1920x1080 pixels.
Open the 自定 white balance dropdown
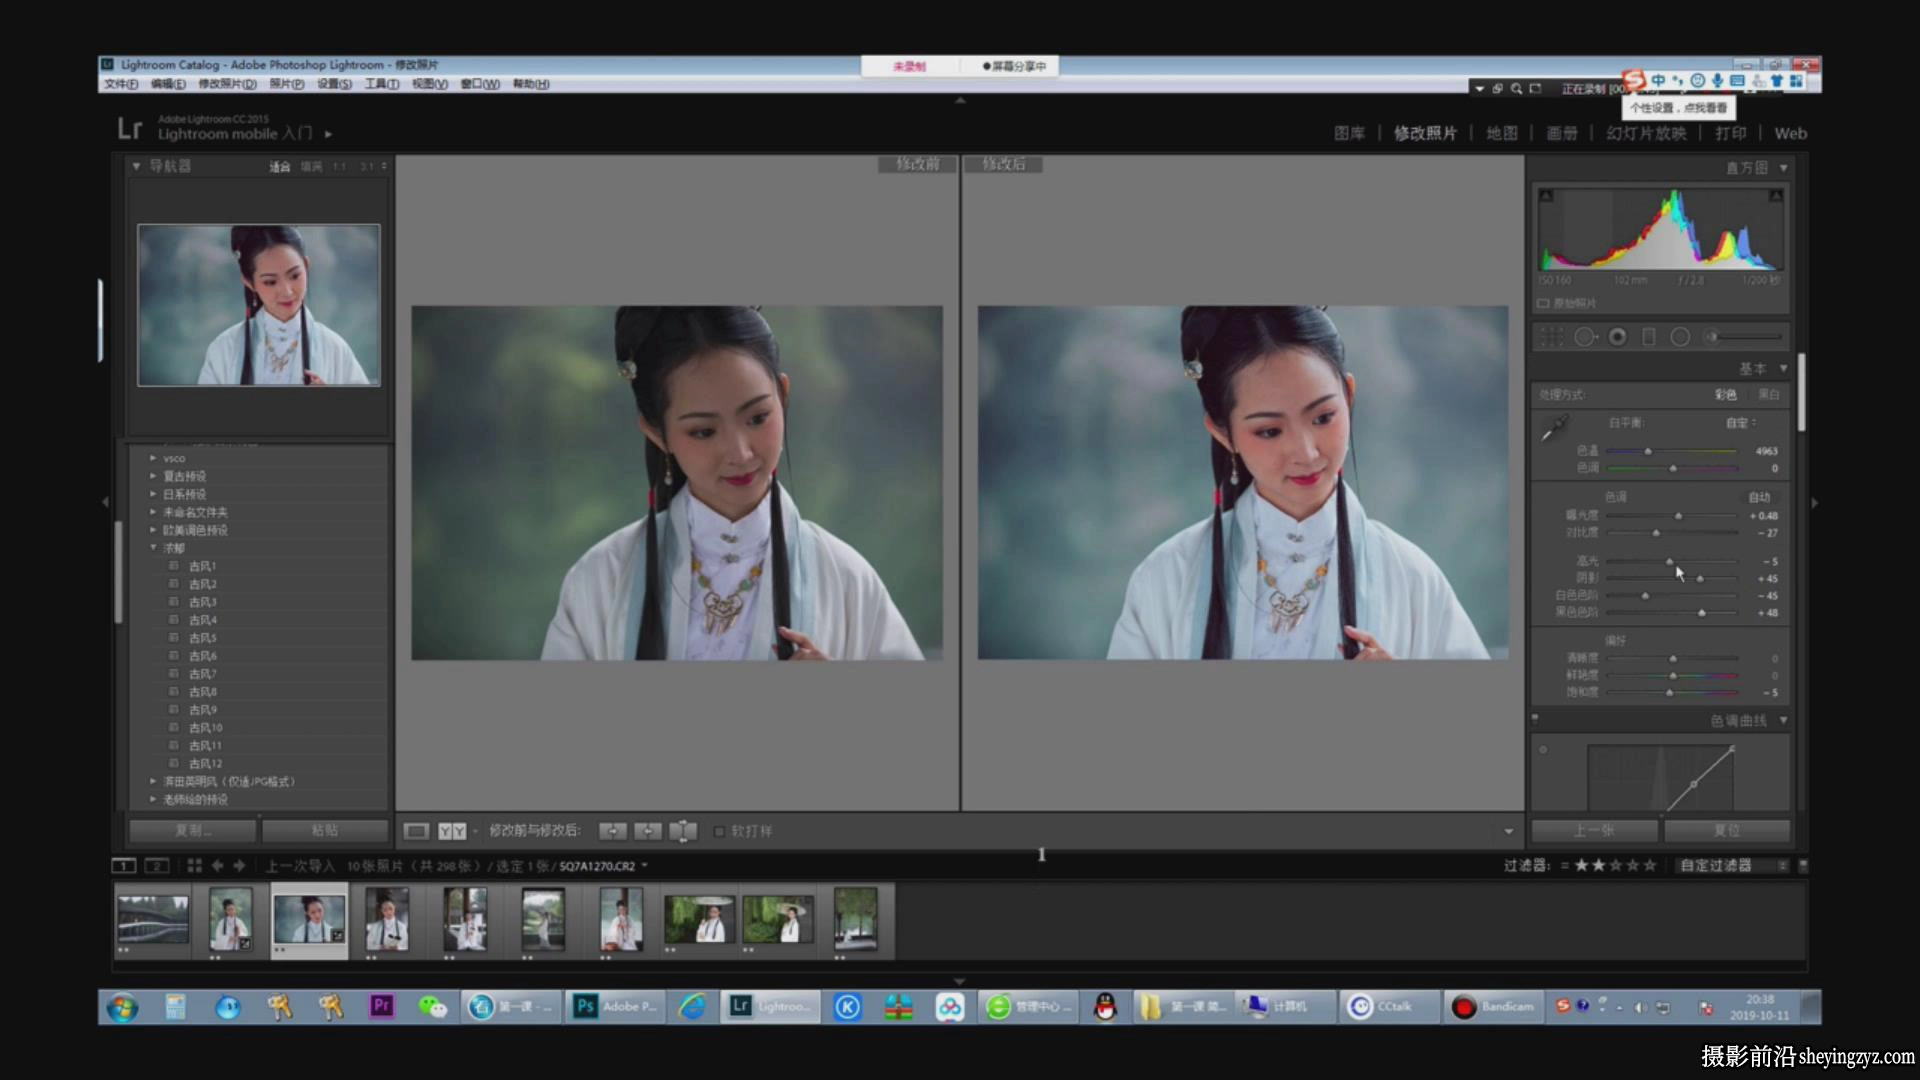click(x=1741, y=423)
